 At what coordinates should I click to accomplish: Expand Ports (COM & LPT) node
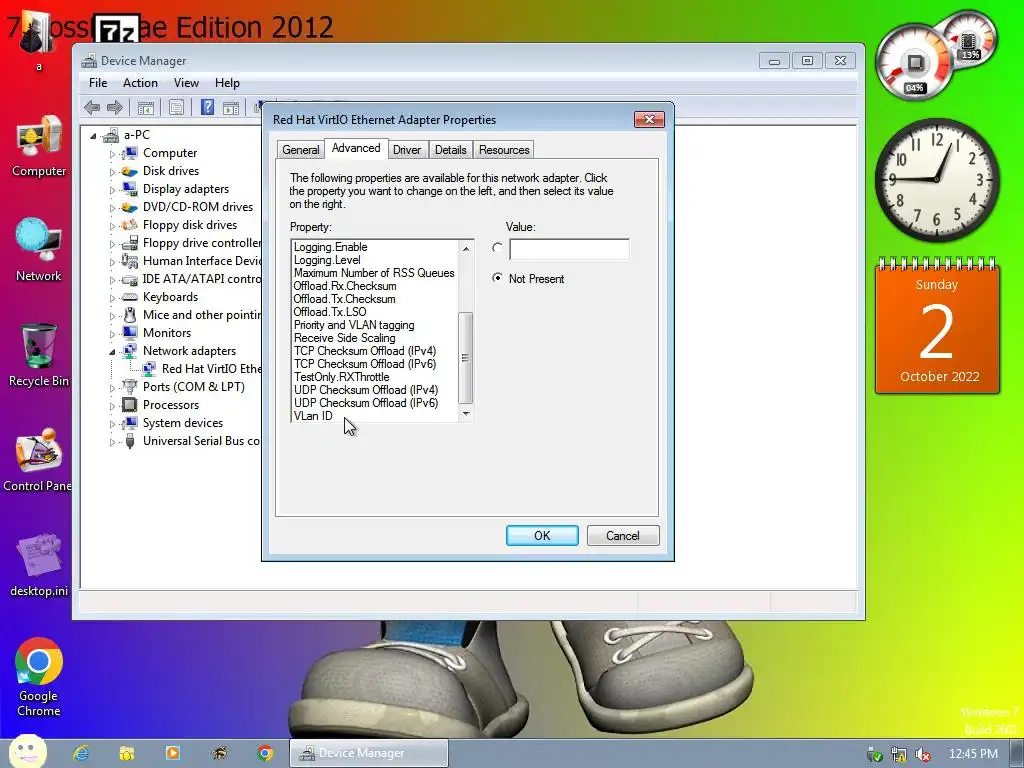tap(112, 388)
